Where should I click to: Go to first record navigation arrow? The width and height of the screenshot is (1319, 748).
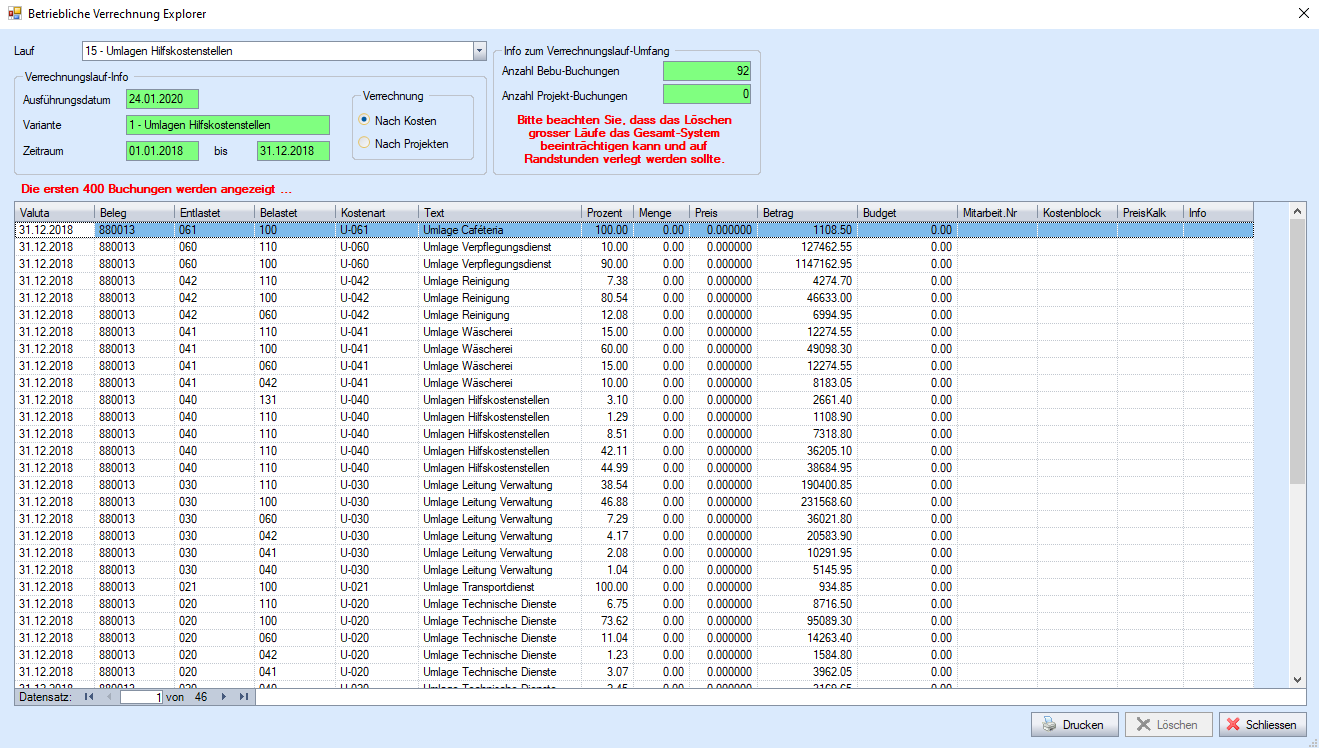[x=89, y=697]
